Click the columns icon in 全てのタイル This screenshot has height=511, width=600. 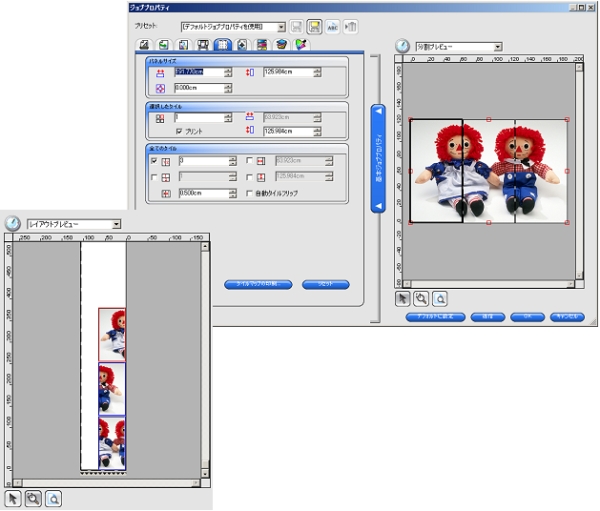[x=166, y=162]
